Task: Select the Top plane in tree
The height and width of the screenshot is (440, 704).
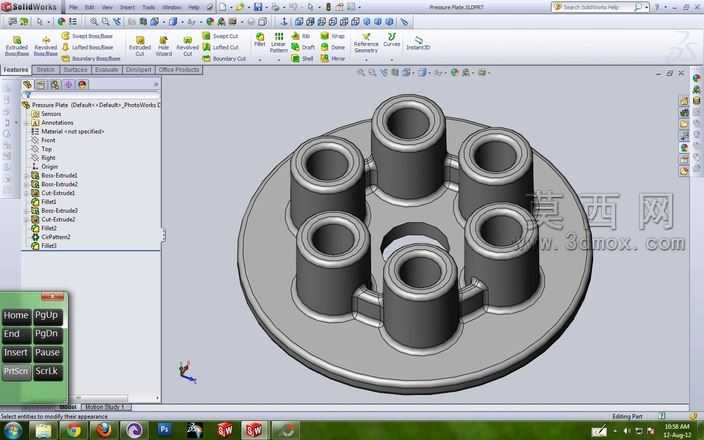Action: (x=42, y=149)
